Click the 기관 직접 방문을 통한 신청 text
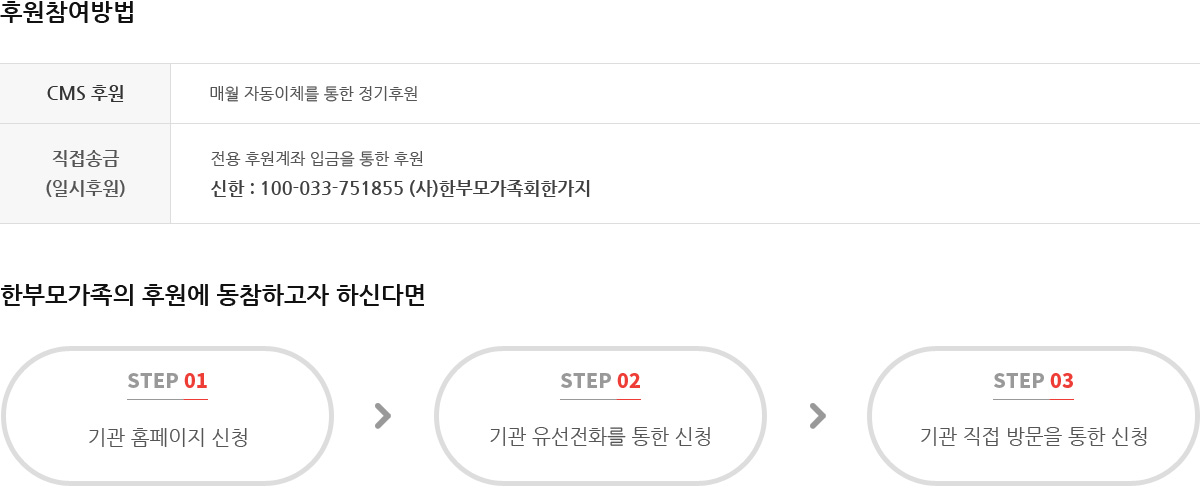 [x=1033, y=437]
